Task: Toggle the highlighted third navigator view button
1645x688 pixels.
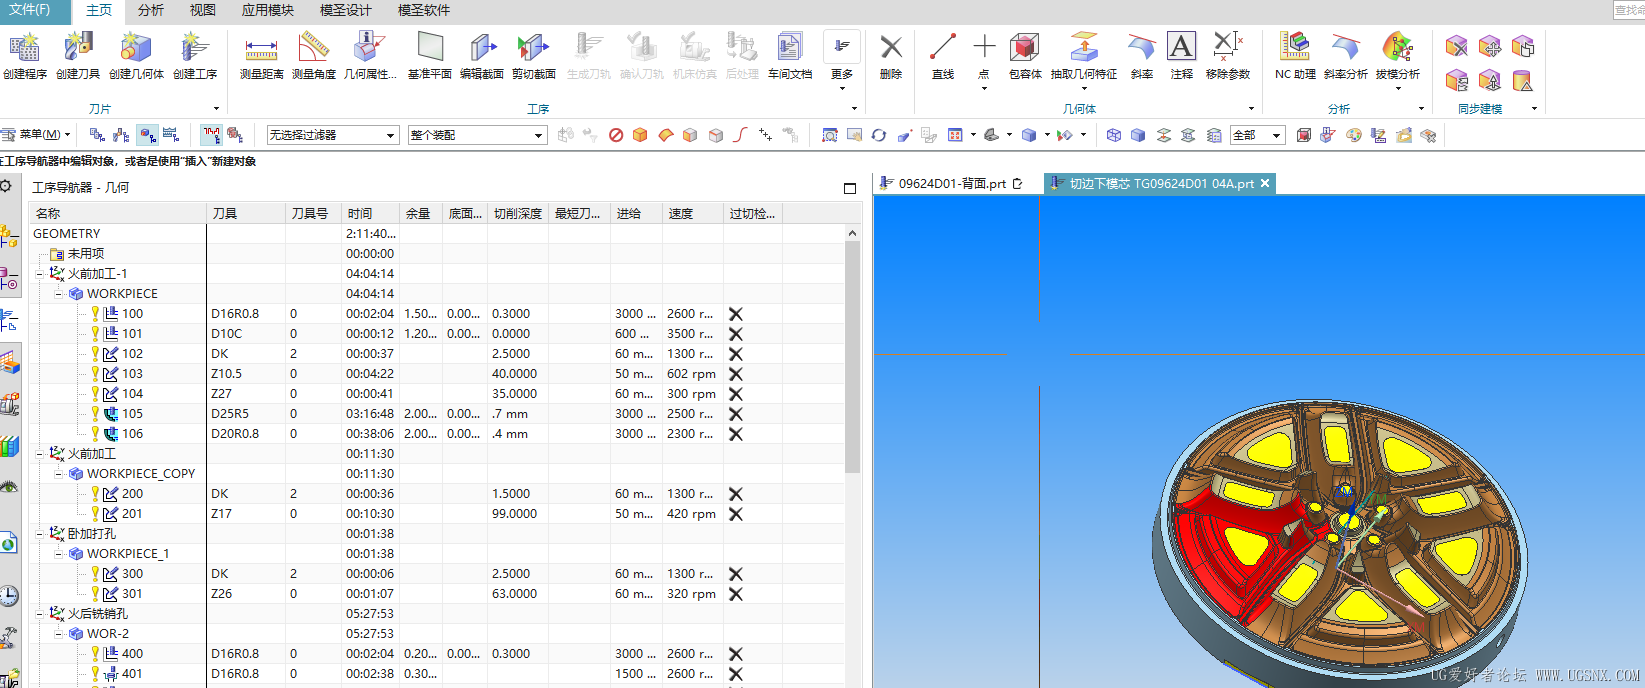Action: [x=147, y=135]
